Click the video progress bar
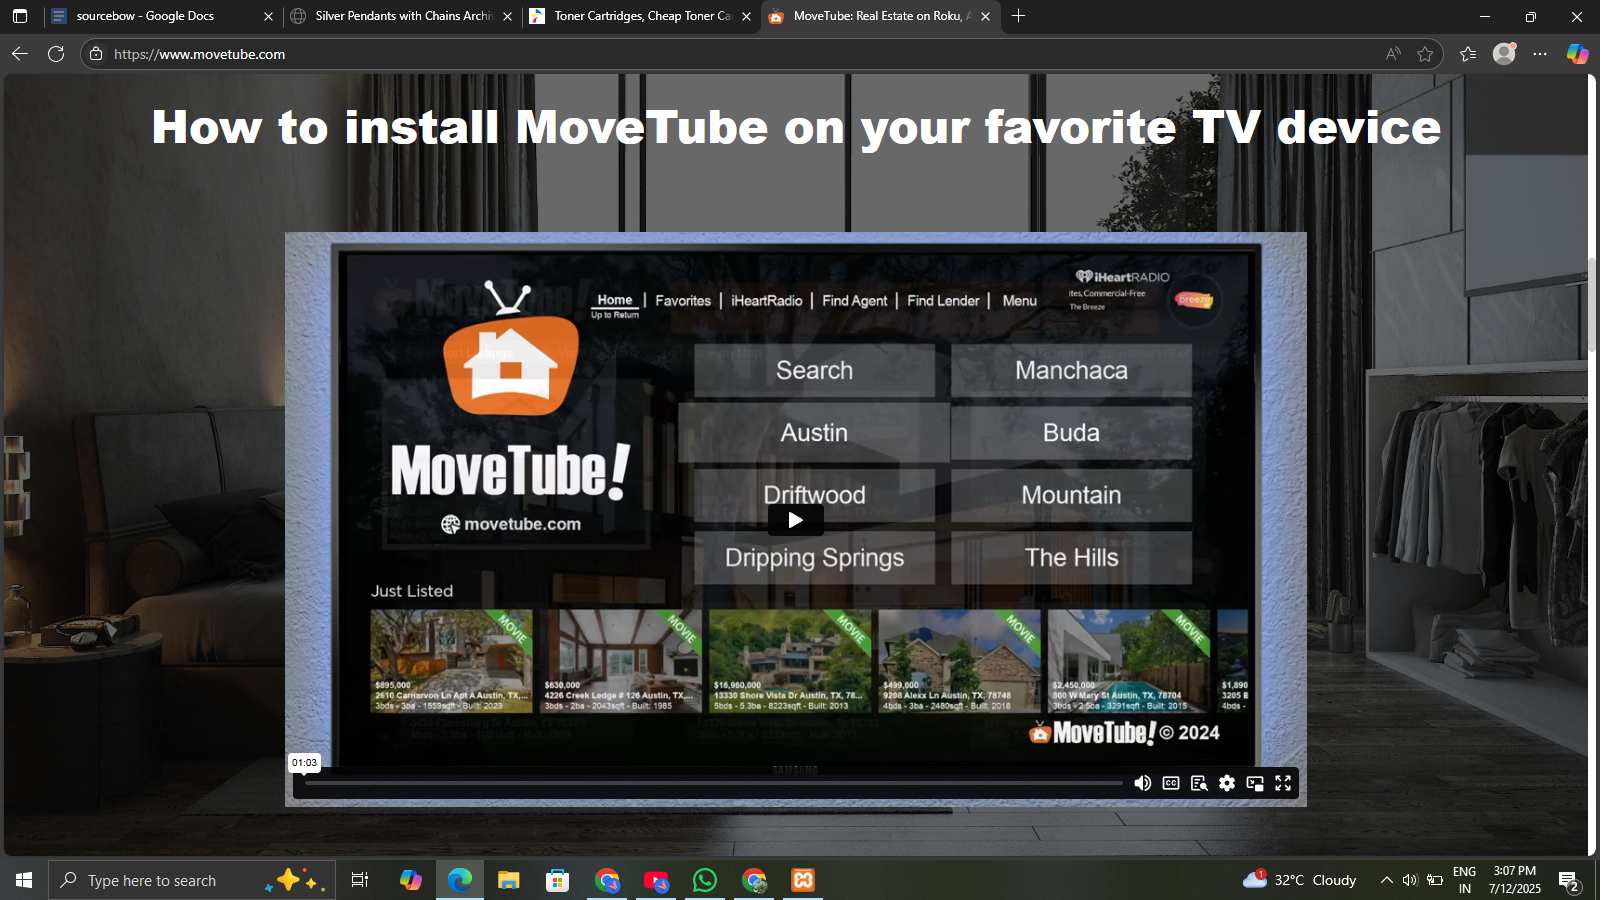This screenshot has height=900, width=1600. [713, 783]
